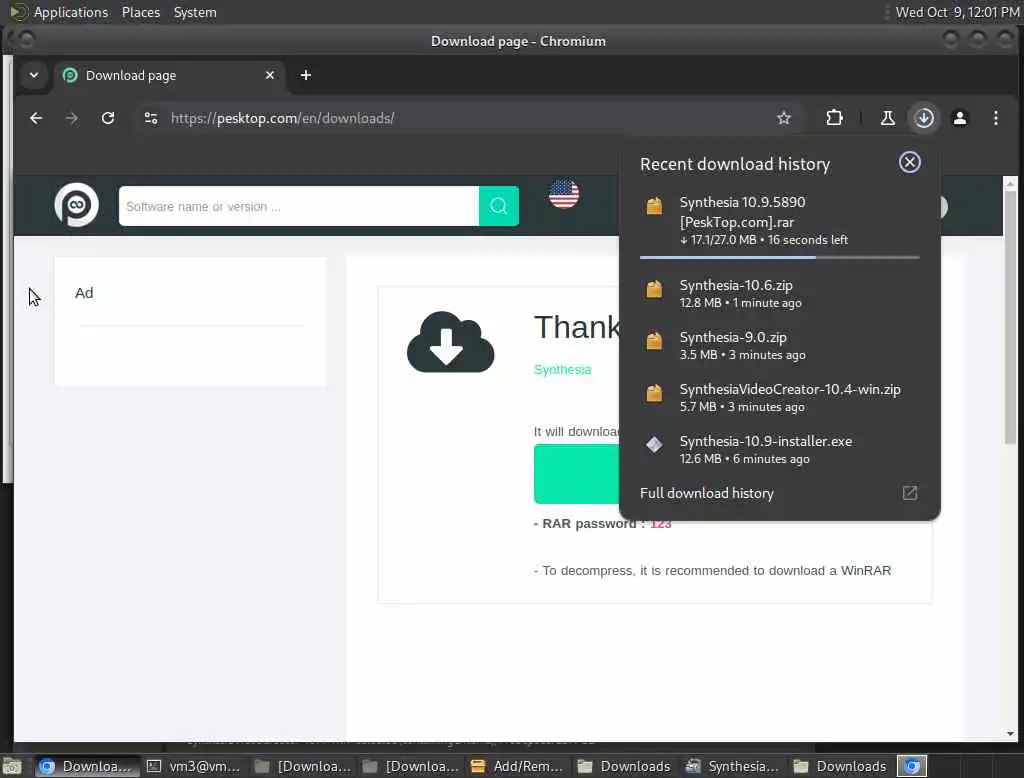1024x778 pixels.
Task: Switch to Add/Rem... taskbar item
Action: pyautogui.click(x=517, y=766)
